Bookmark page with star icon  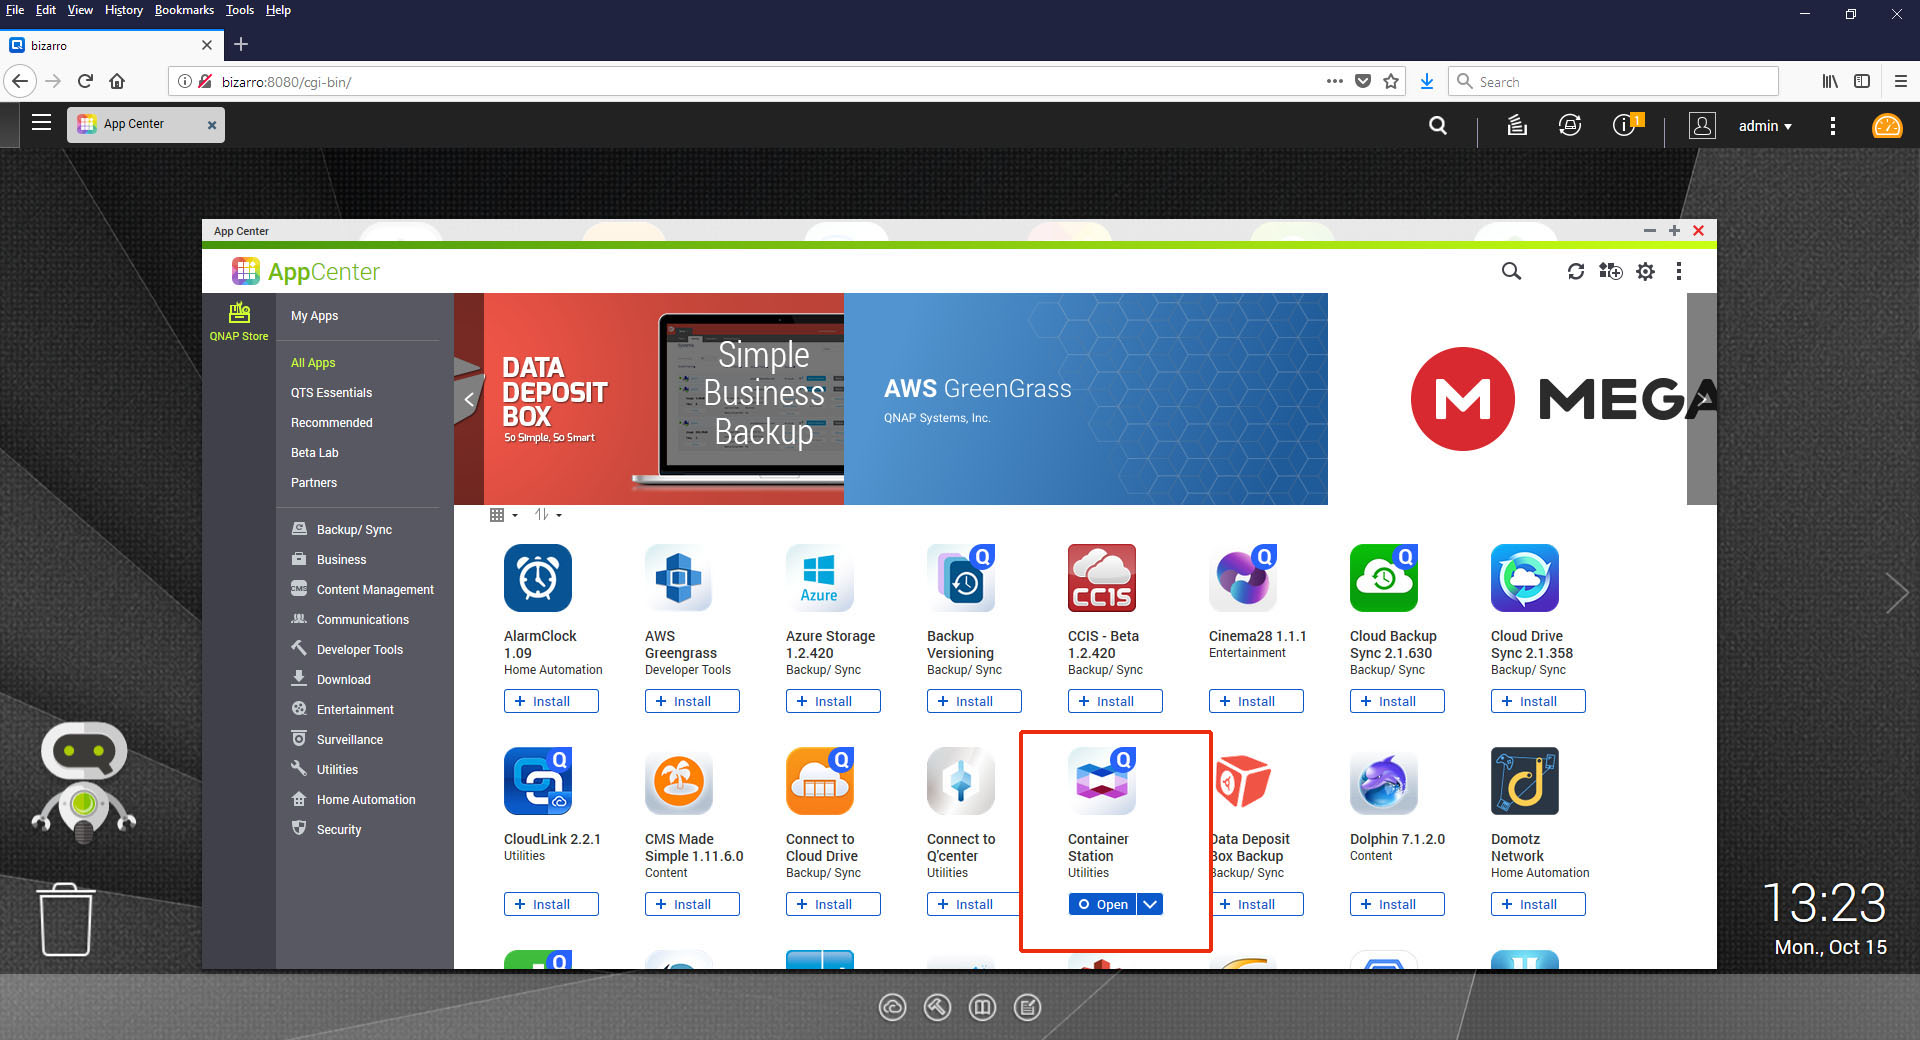pos(1391,82)
